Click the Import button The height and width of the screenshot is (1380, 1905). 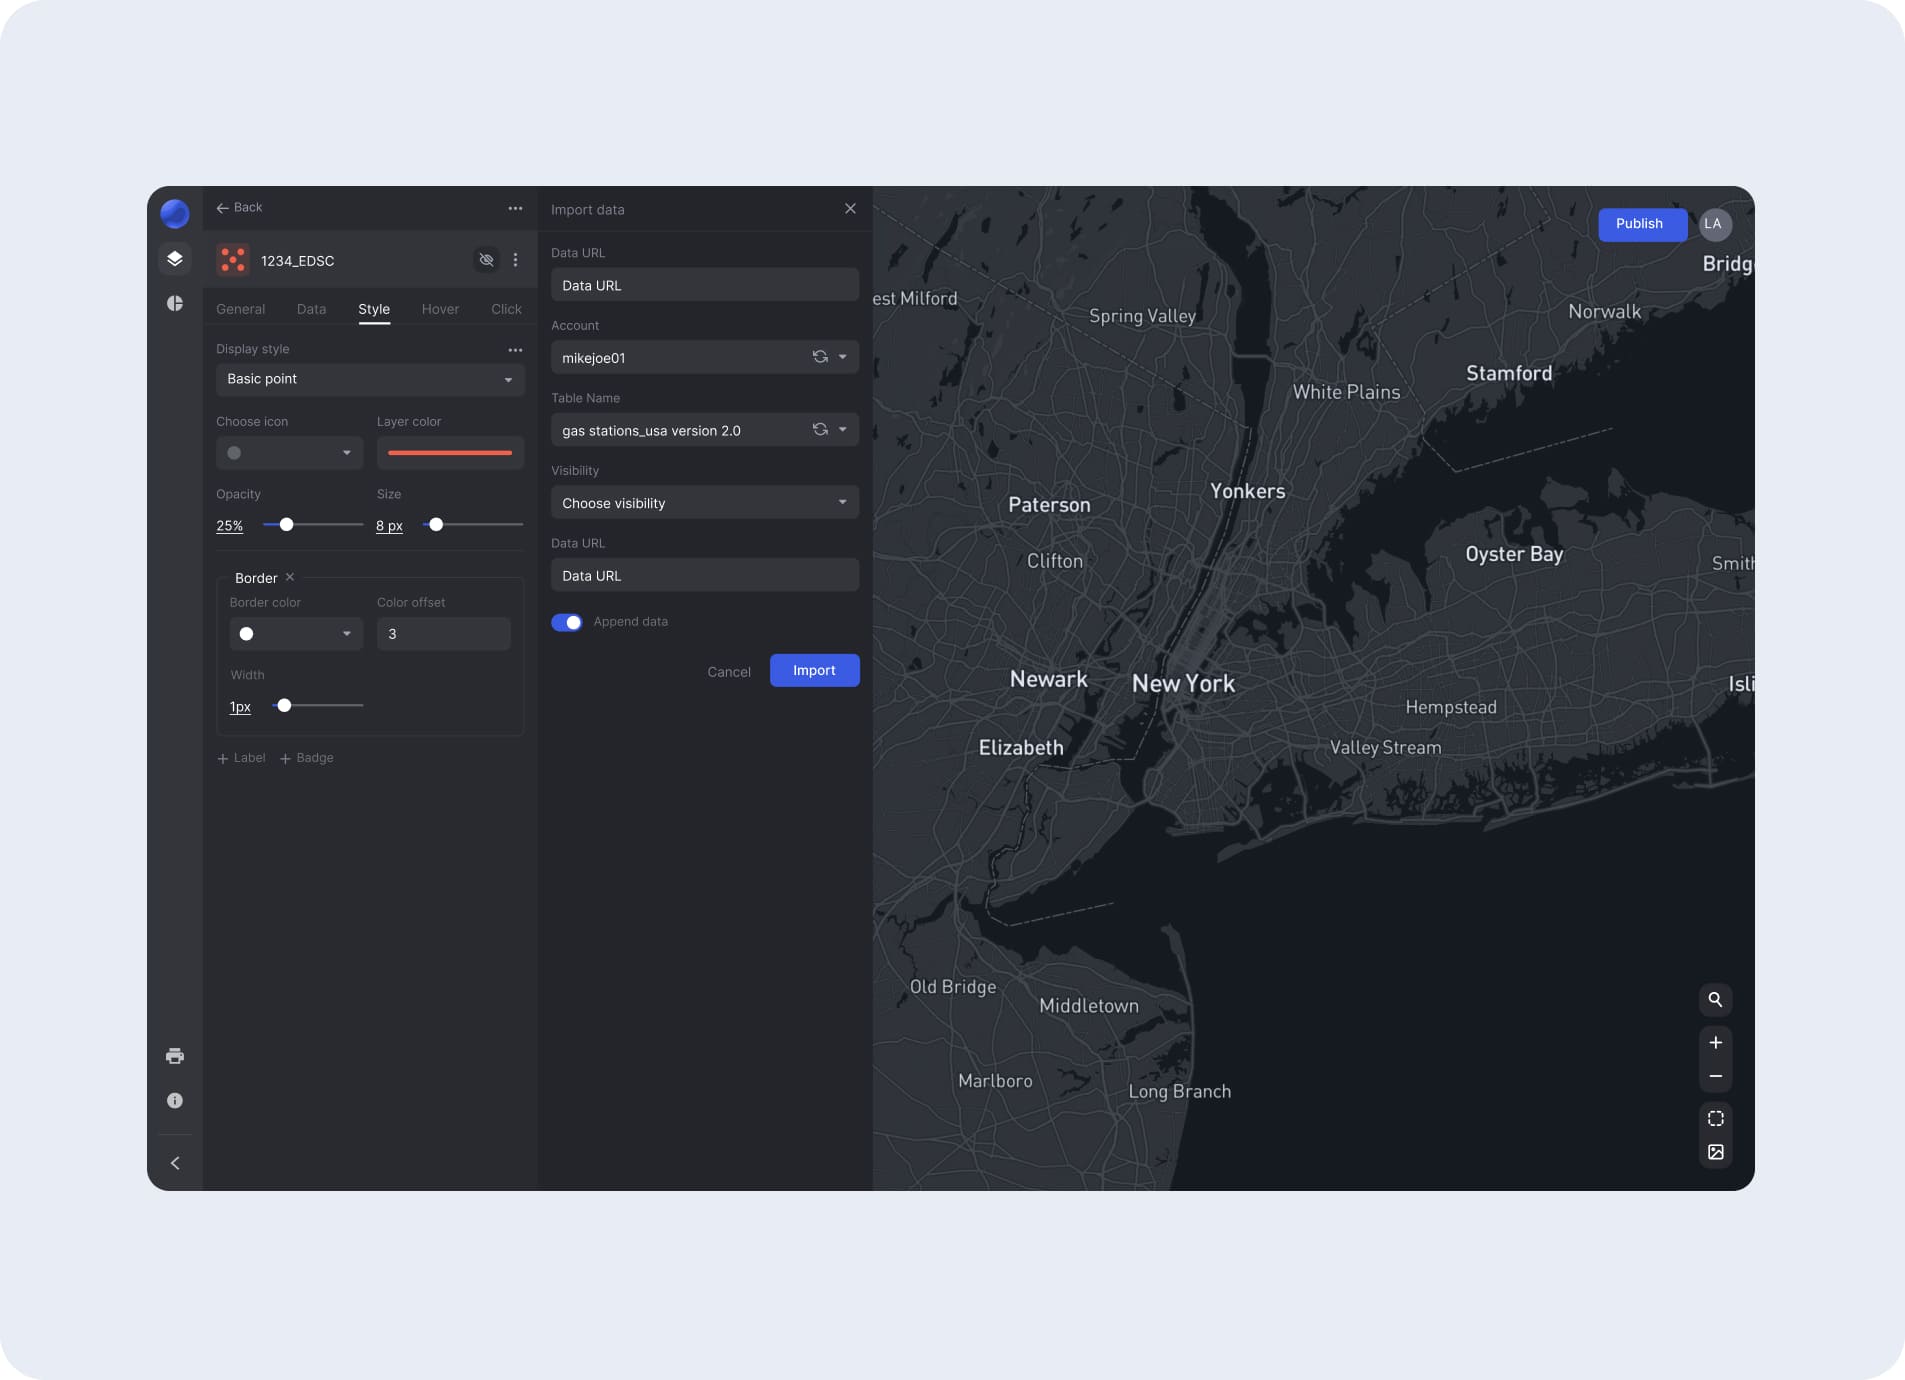[814, 671]
